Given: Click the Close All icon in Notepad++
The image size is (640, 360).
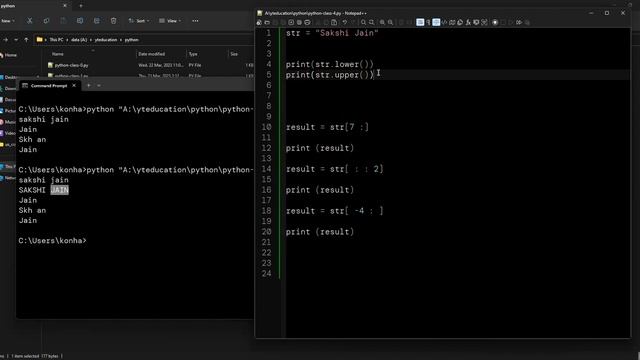Looking at the screenshot, I should point(299,22).
